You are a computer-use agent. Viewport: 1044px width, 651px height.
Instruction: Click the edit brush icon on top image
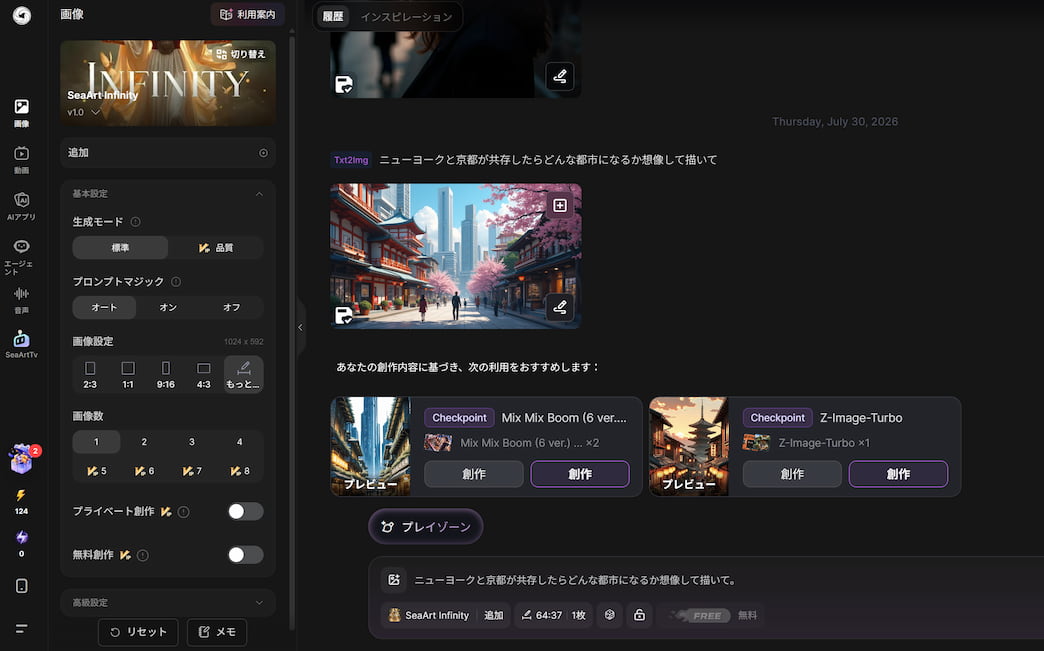coord(560,76)
